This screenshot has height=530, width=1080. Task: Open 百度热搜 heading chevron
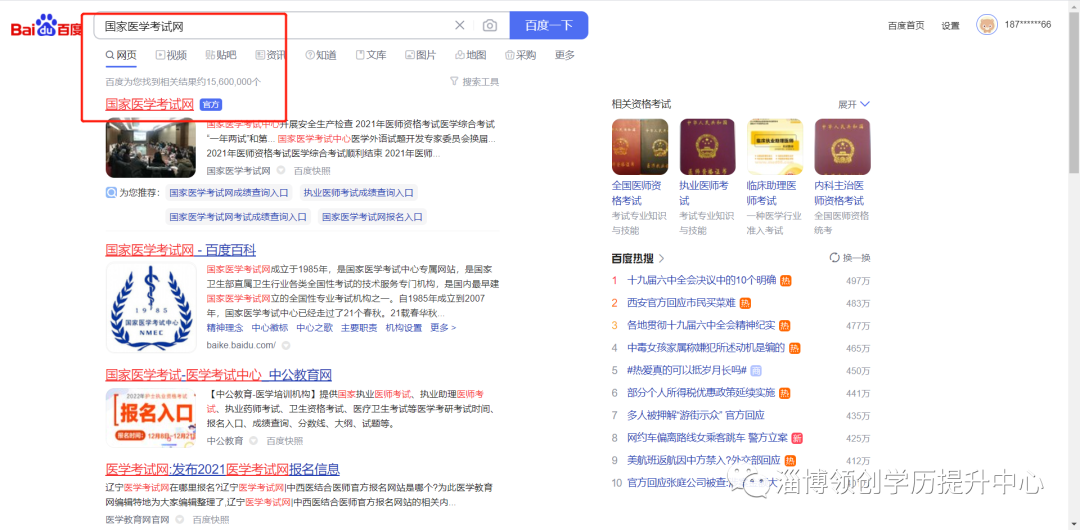point(662,258)
